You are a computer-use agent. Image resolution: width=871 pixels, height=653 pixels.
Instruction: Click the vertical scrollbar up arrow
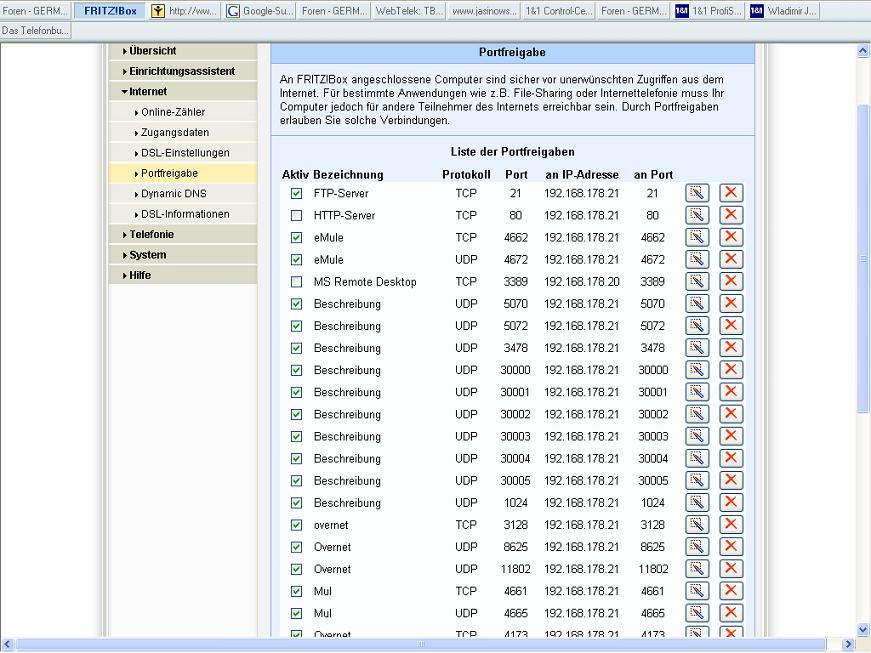pos(863,51)
